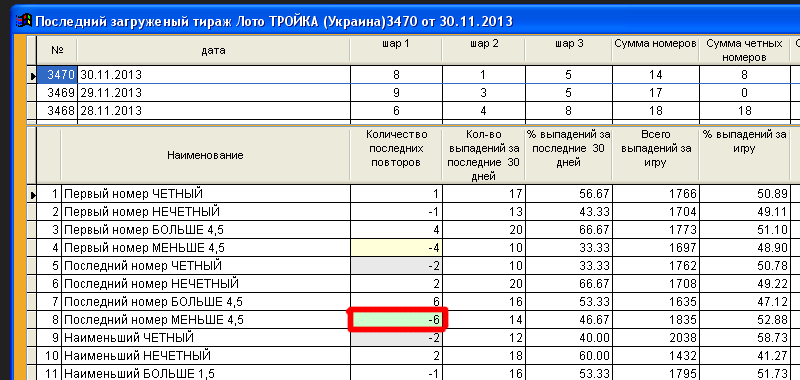Viewport: 800px width, 380px height.
Task: Click the Наименование column header
Action: click(x=205, y=155)
